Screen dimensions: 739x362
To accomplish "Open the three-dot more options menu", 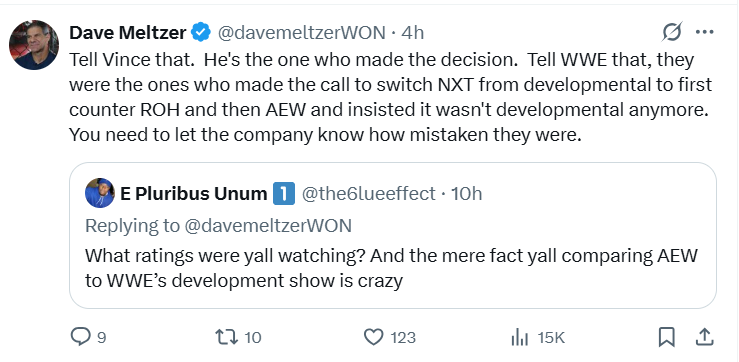I will click(x=705, y=33).
